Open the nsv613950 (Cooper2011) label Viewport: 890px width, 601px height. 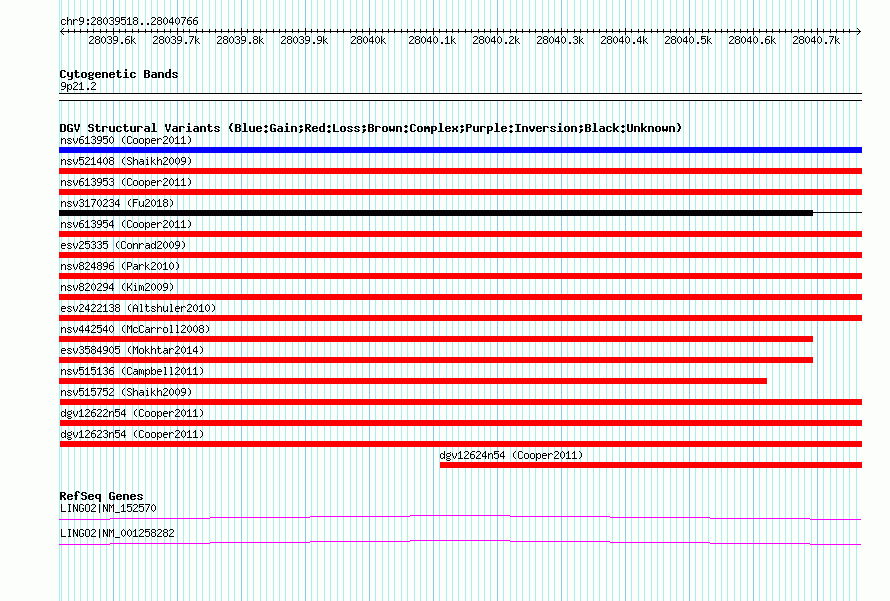click(x=126, y=140)
